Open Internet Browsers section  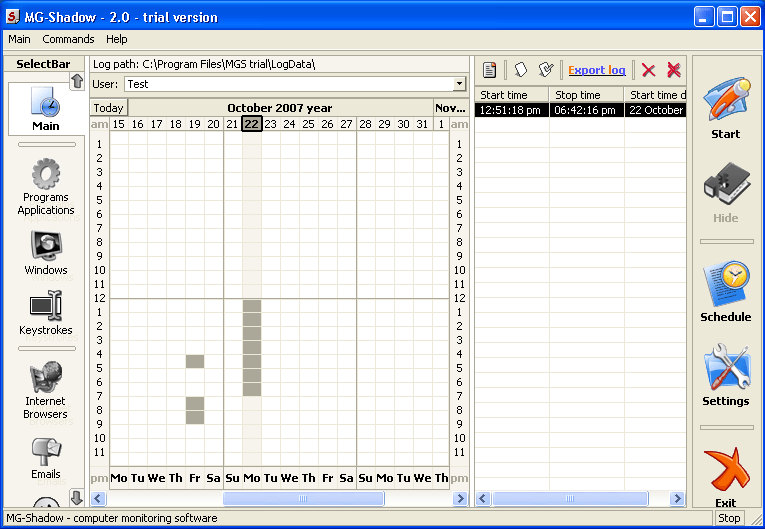pyautogui.click(x=46, y=390)
